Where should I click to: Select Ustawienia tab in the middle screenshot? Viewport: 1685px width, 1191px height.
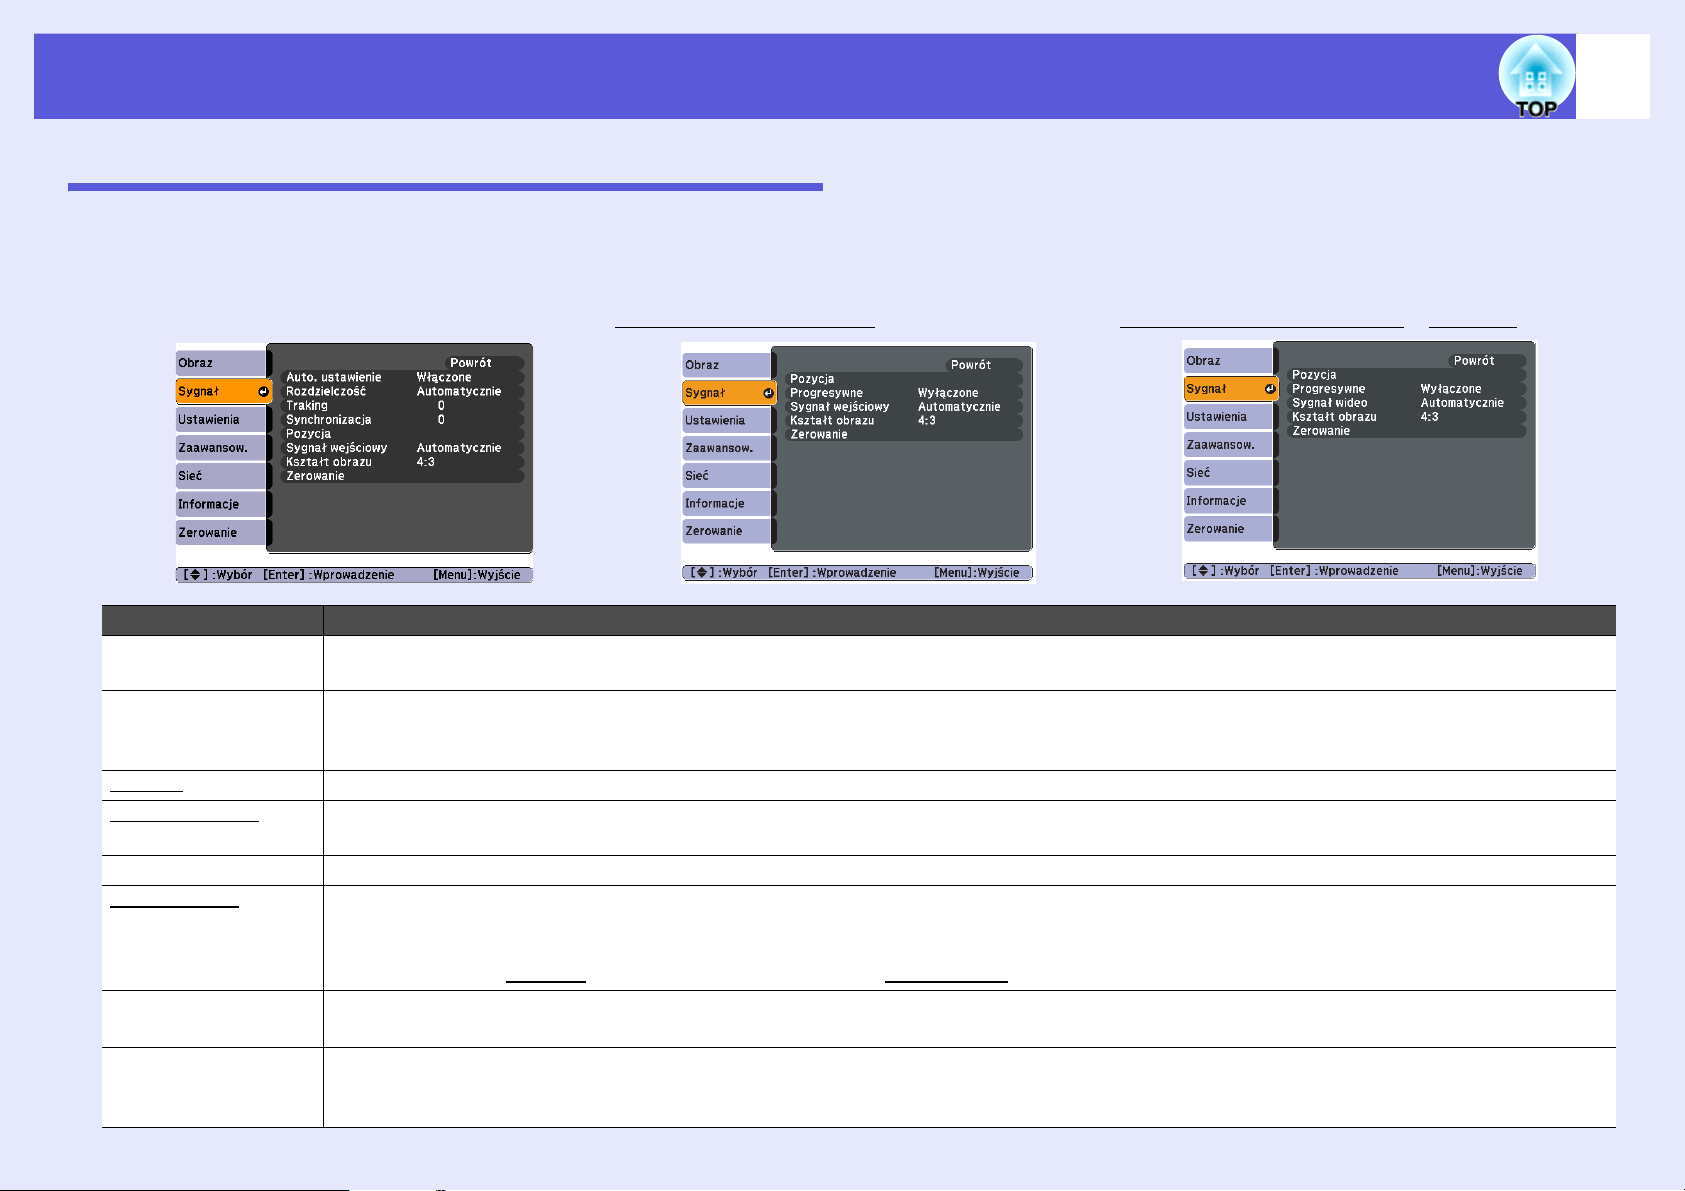pyautogui.click(x=727, y=421)
